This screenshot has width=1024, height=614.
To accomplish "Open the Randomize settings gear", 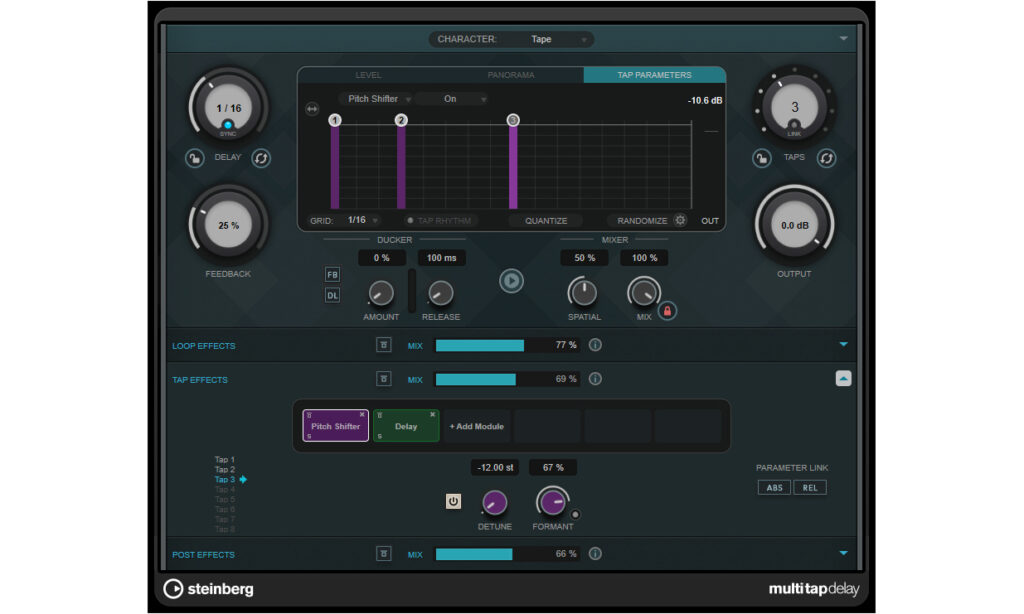I will (x=680, y=220).
